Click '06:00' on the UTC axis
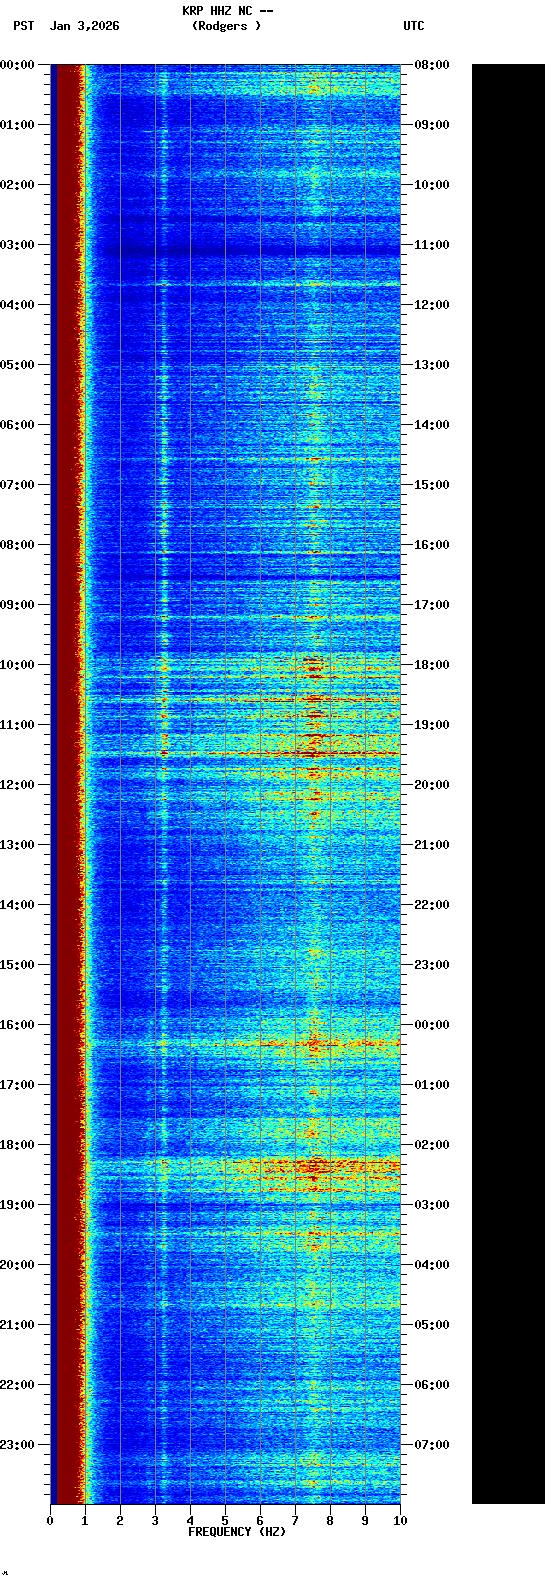The height and width of the screenshot is (1584, 552). pos(432,1385)
